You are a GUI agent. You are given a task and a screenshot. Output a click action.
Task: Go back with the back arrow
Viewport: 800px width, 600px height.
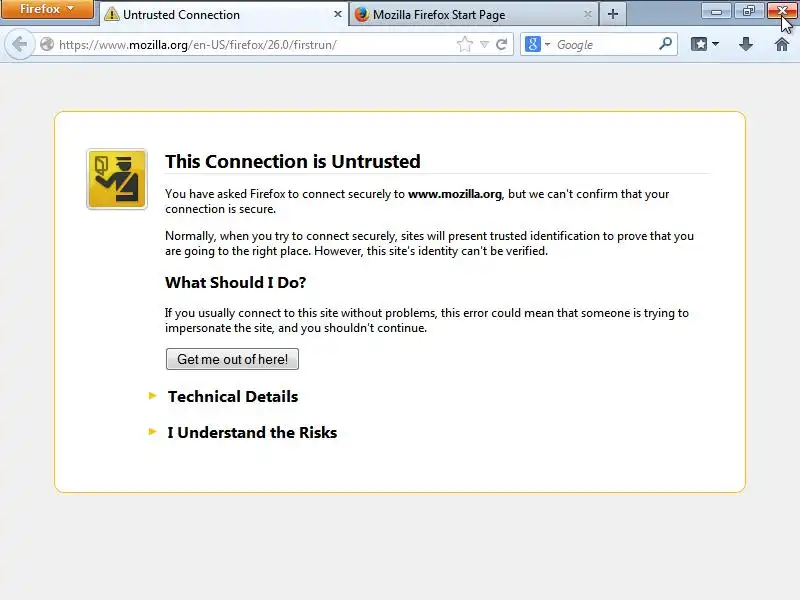coord(19,44)
